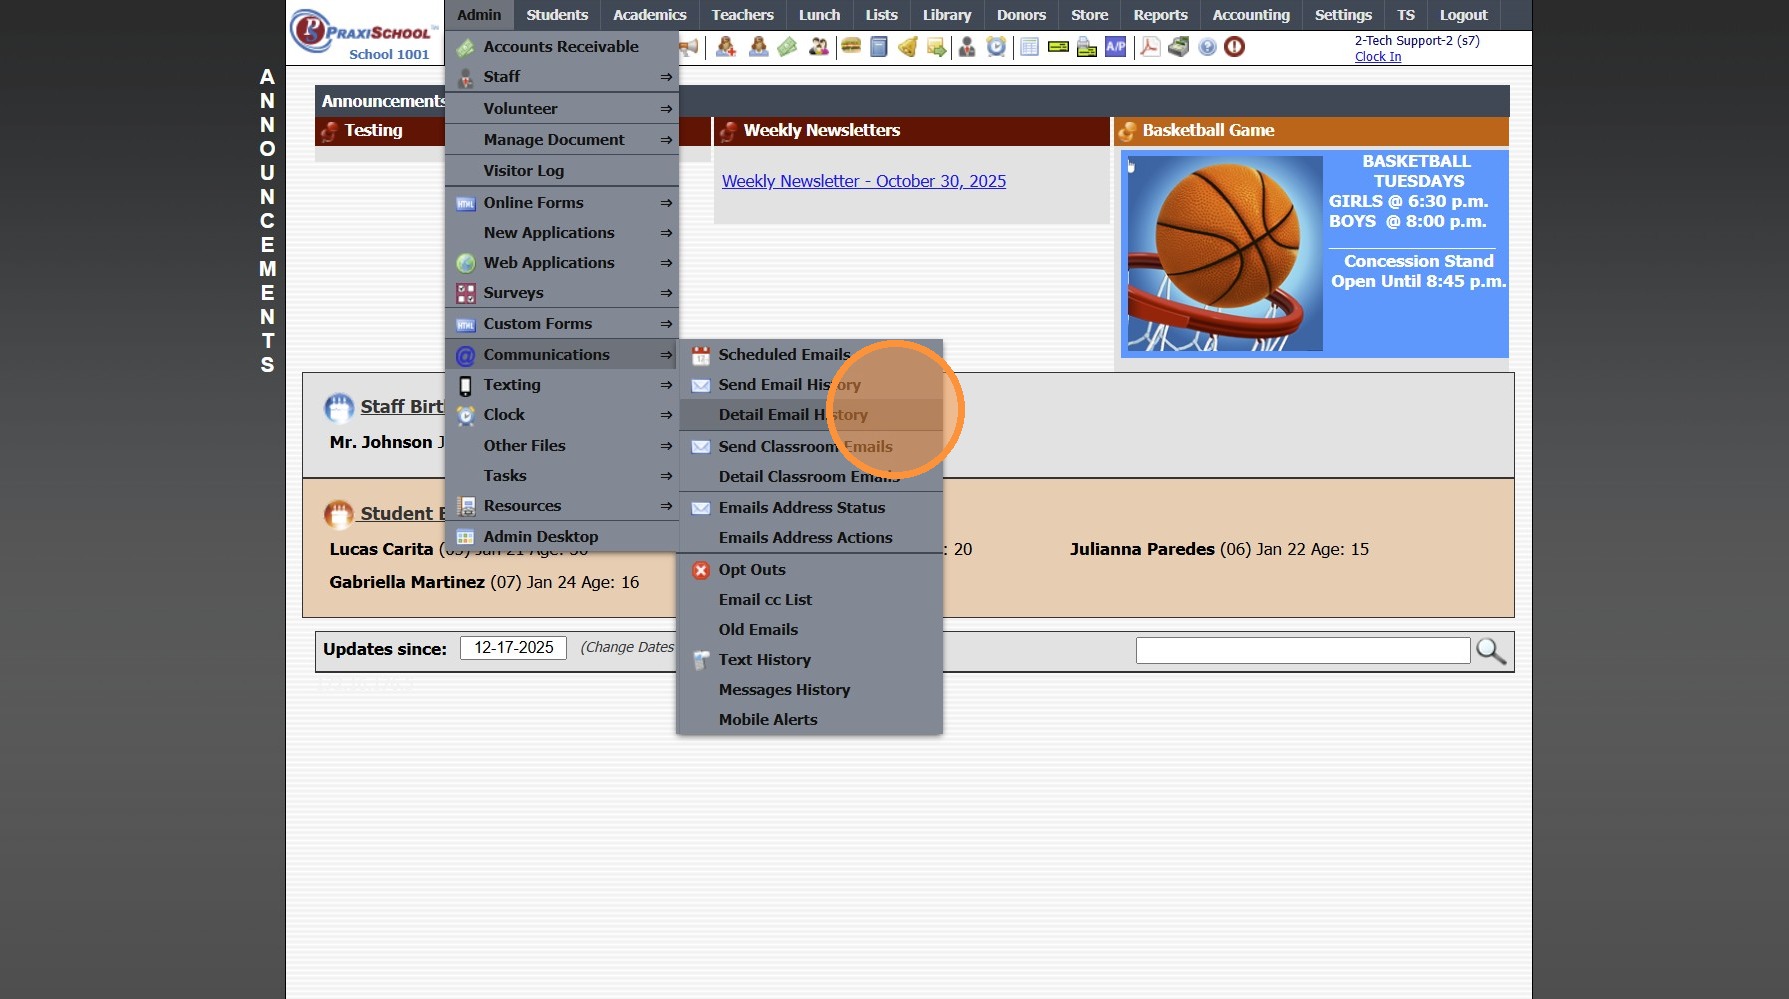Open the A/P accounts payable toolbar icon
1789x999 pixels.
point(1116,47)
